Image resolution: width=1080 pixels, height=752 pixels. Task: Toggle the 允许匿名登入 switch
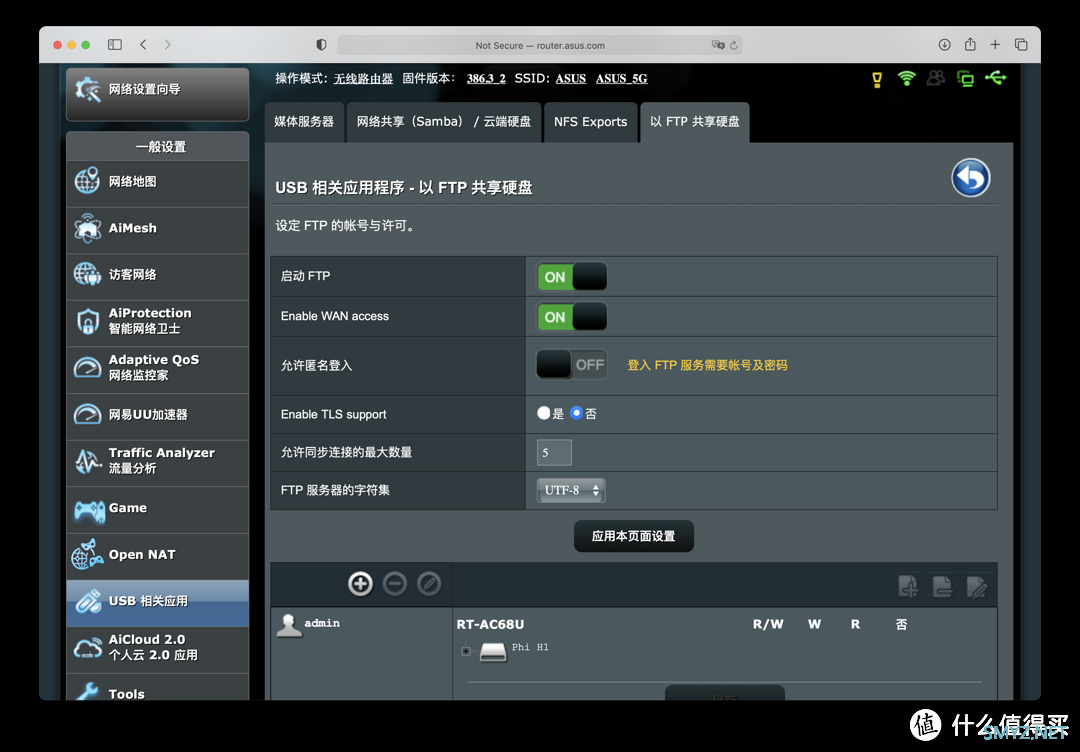[572, 365]
